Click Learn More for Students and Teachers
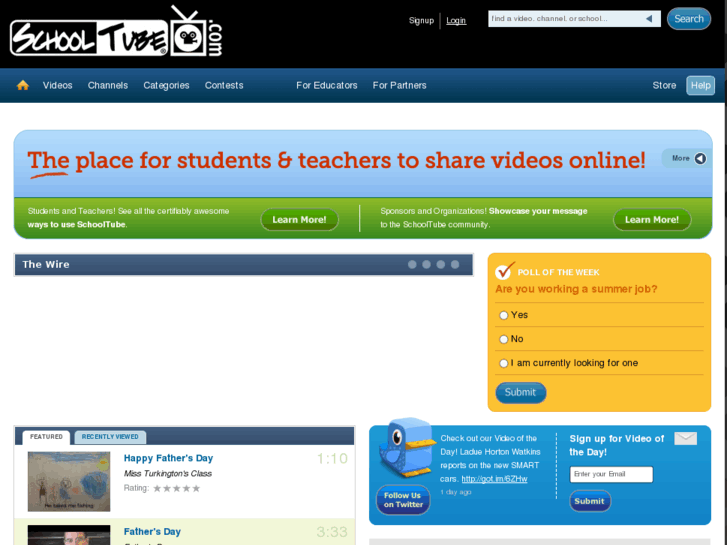The width and height of the screenshot is (727, 545). tap(300, 219)
